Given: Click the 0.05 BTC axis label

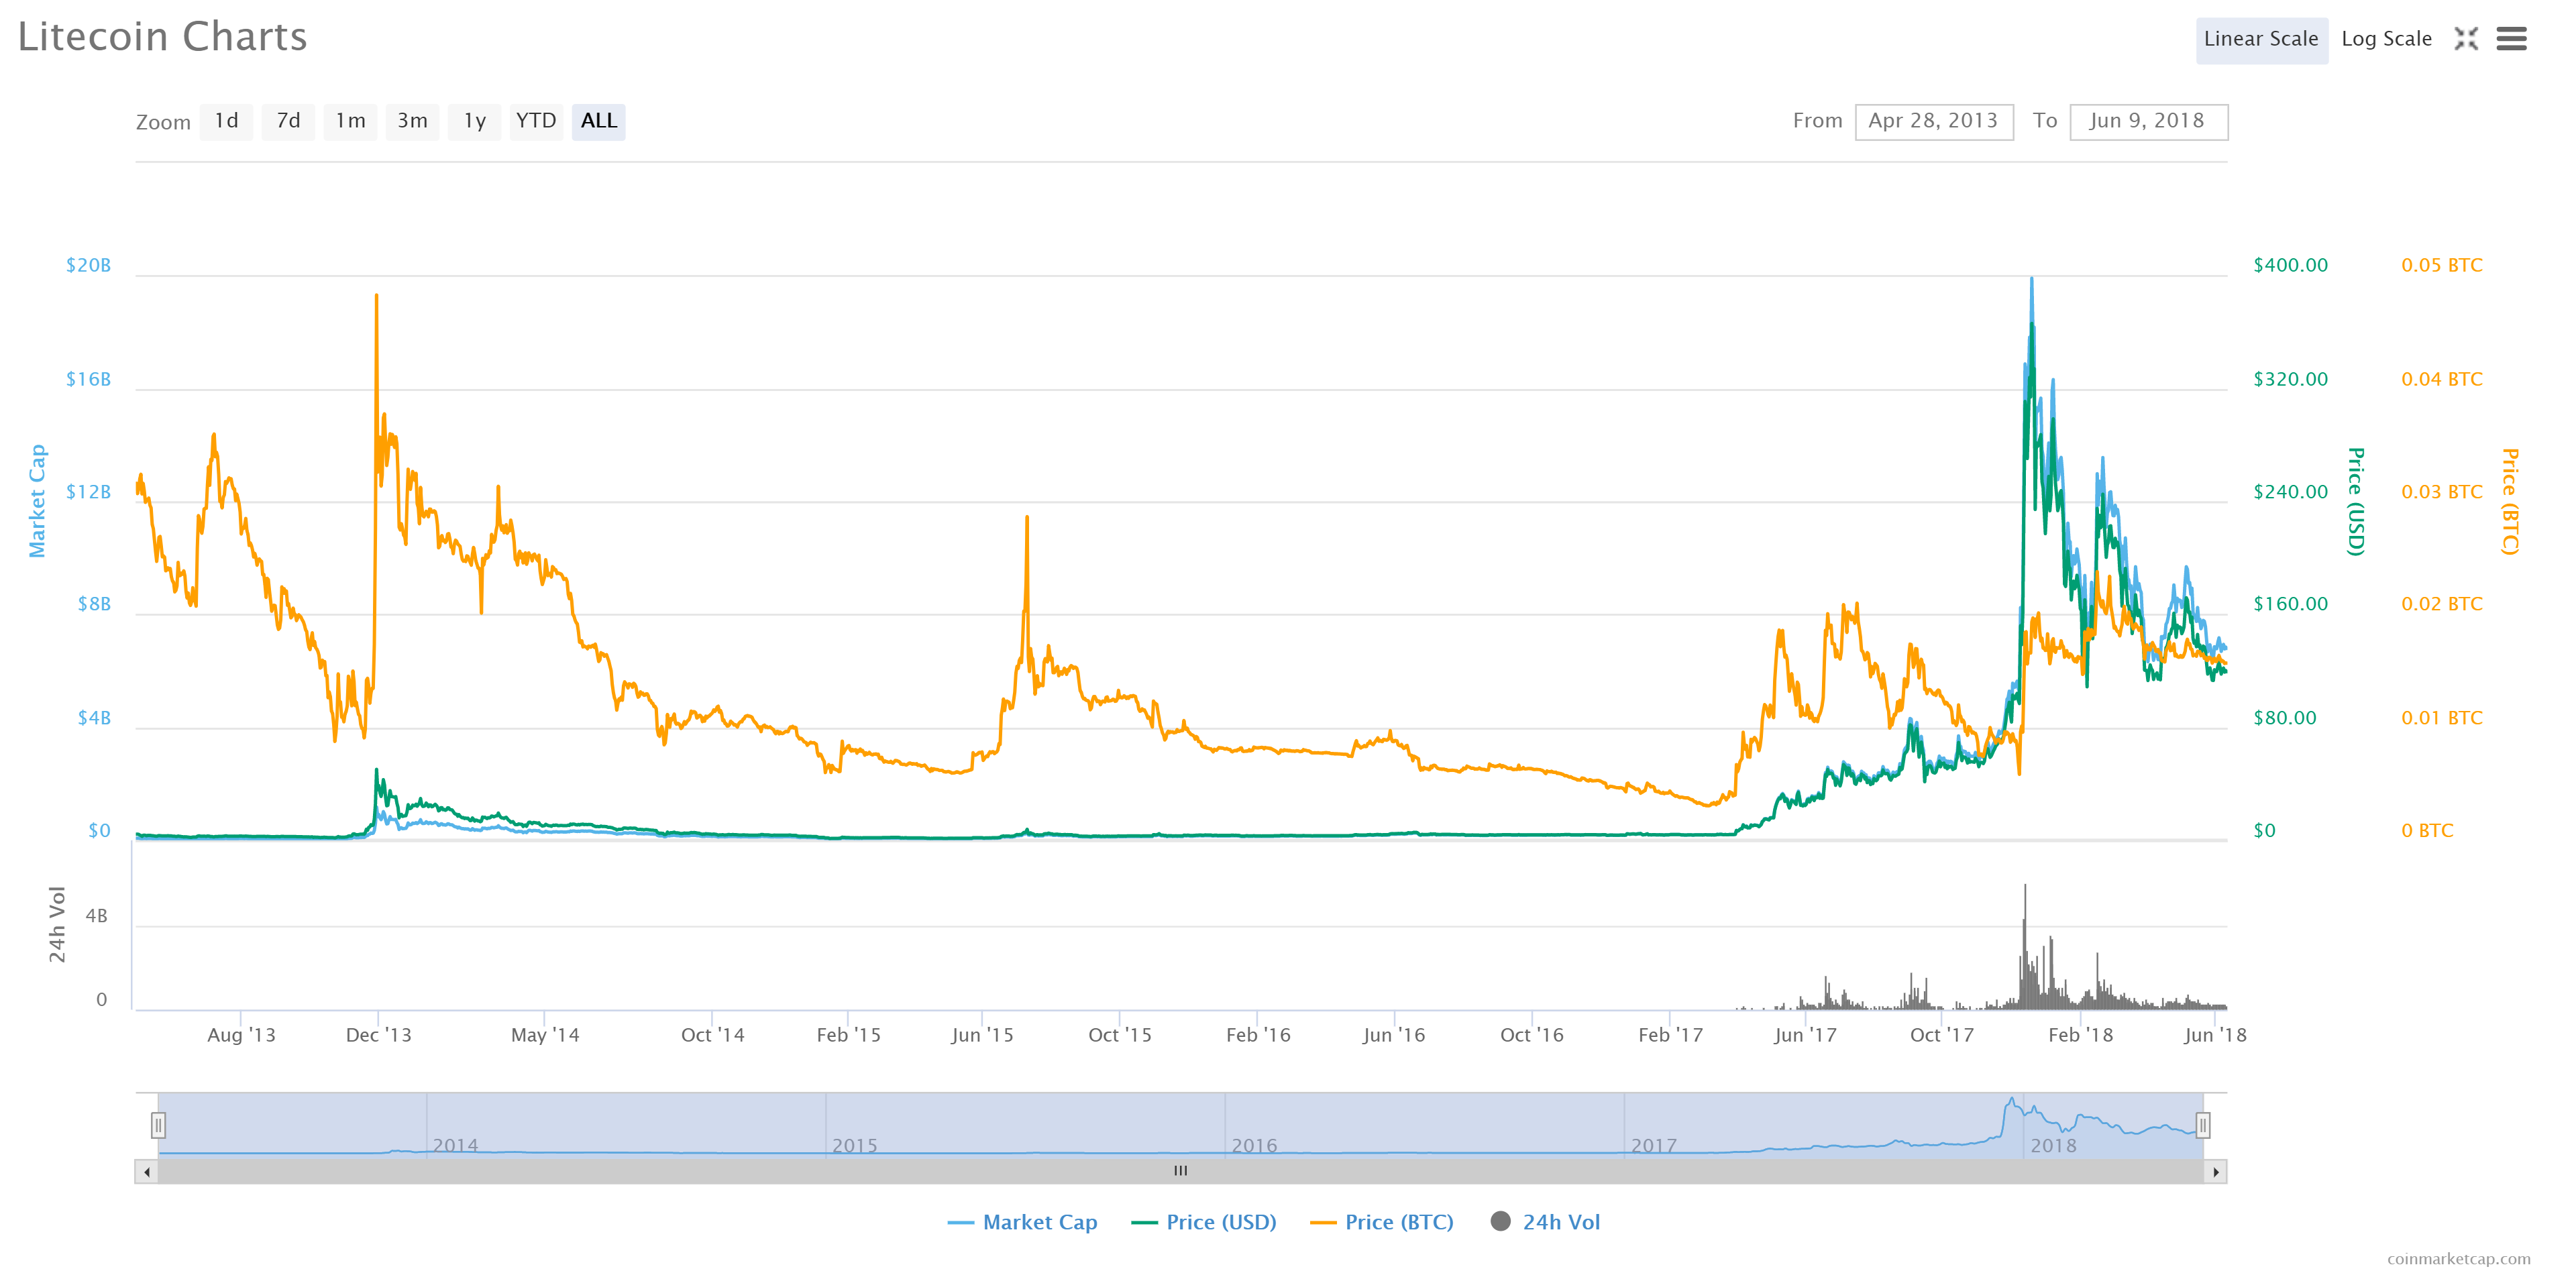Looking at the screenshot, I should tap(2442, 265).
